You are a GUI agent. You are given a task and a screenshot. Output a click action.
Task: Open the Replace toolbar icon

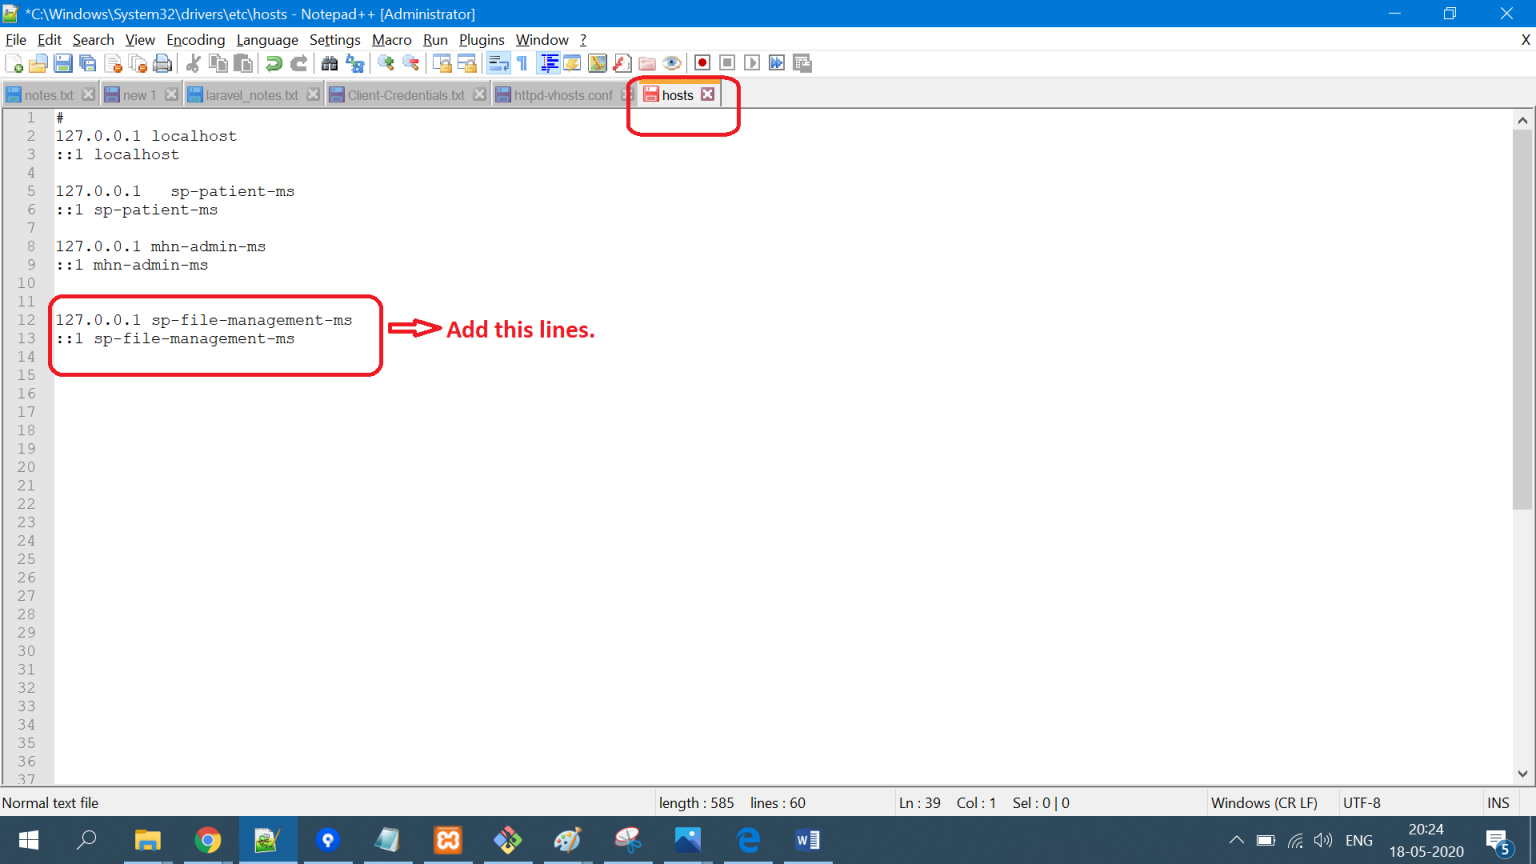[x=354, y=63]
